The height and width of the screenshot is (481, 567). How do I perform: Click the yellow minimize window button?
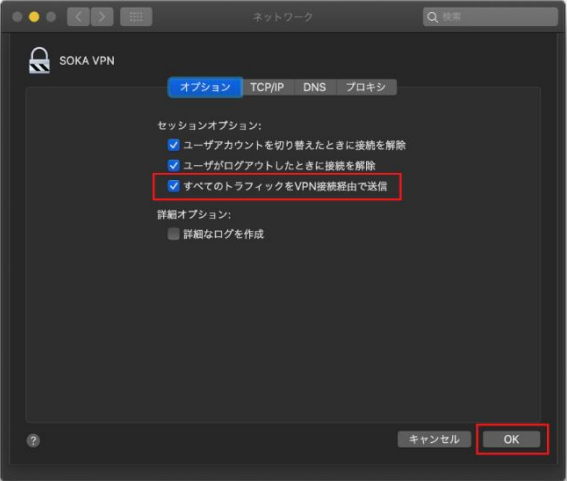(34, 17)
